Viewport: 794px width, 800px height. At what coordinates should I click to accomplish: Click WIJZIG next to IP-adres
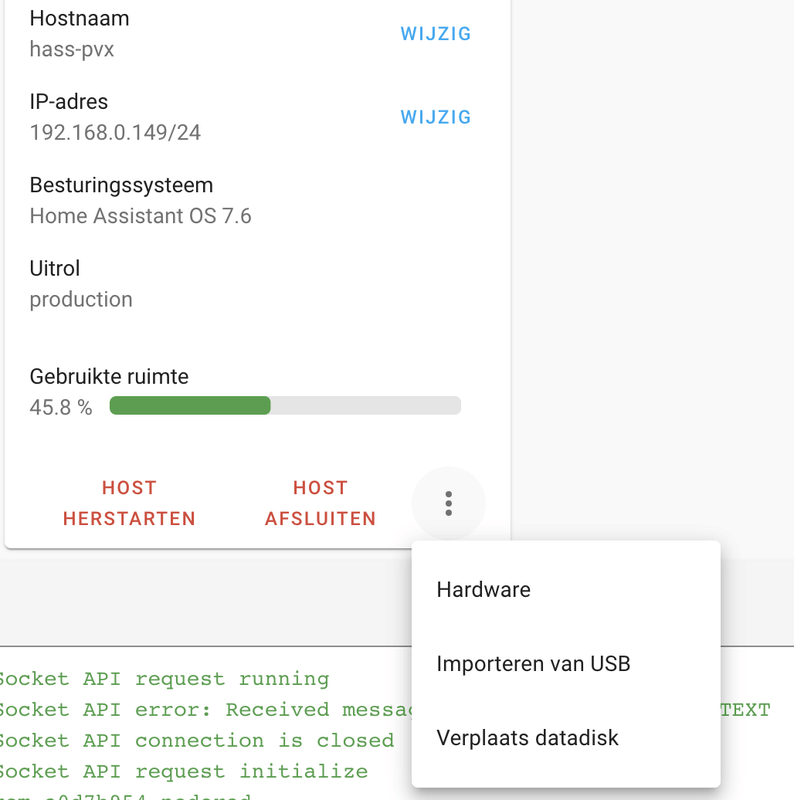coord(436,117)
